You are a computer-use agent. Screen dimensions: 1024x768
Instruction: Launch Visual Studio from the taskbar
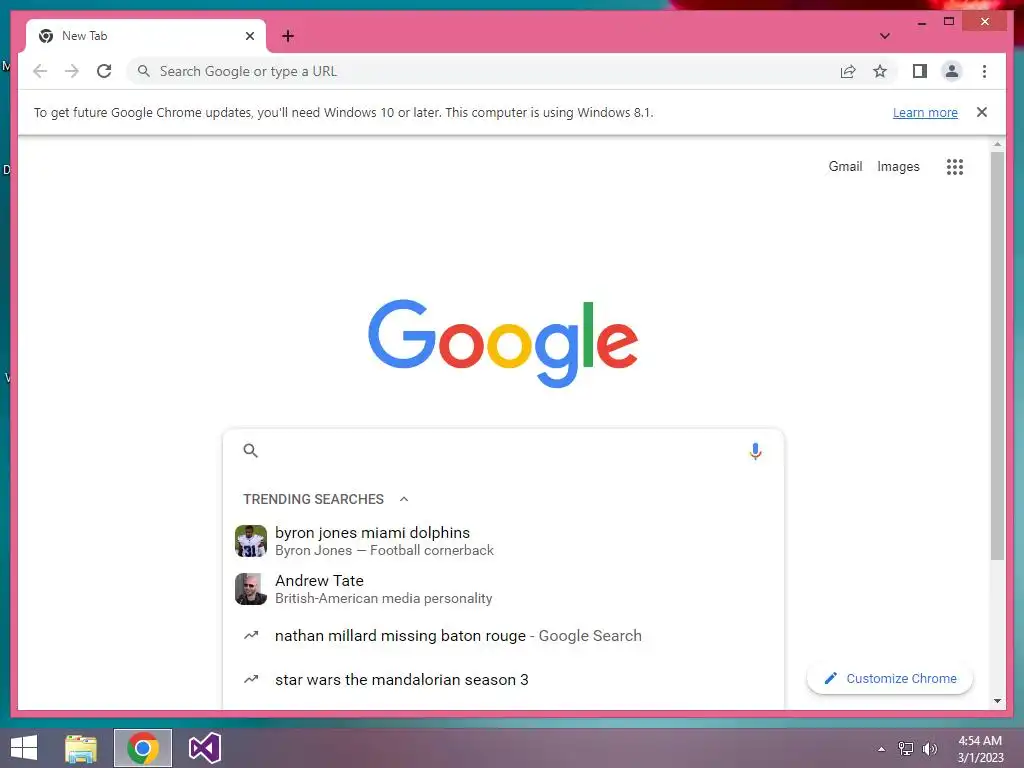[204, 748]
